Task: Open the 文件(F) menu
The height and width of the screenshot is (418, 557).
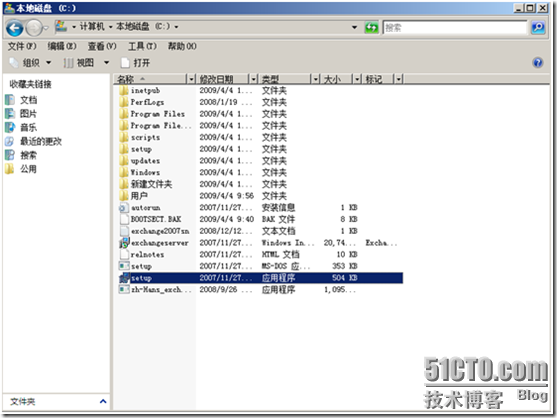Action: coord(22,46)
